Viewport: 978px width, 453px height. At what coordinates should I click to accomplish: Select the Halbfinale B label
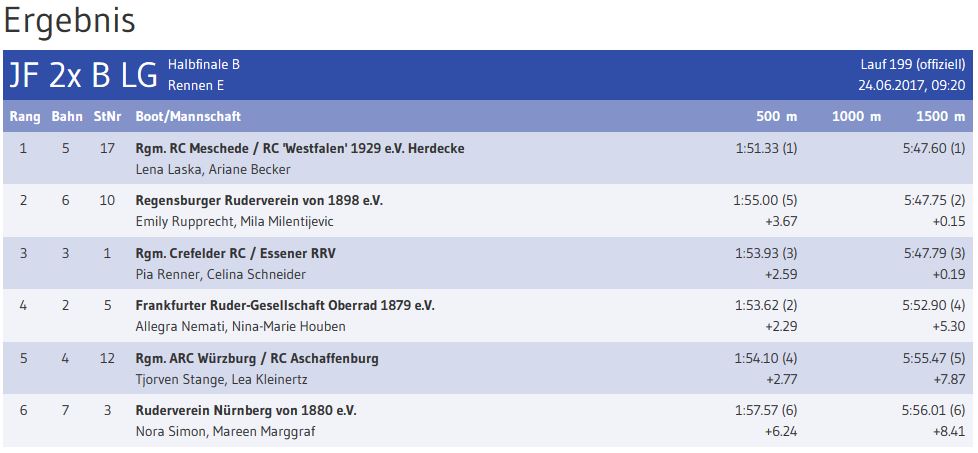pos(204,65)
